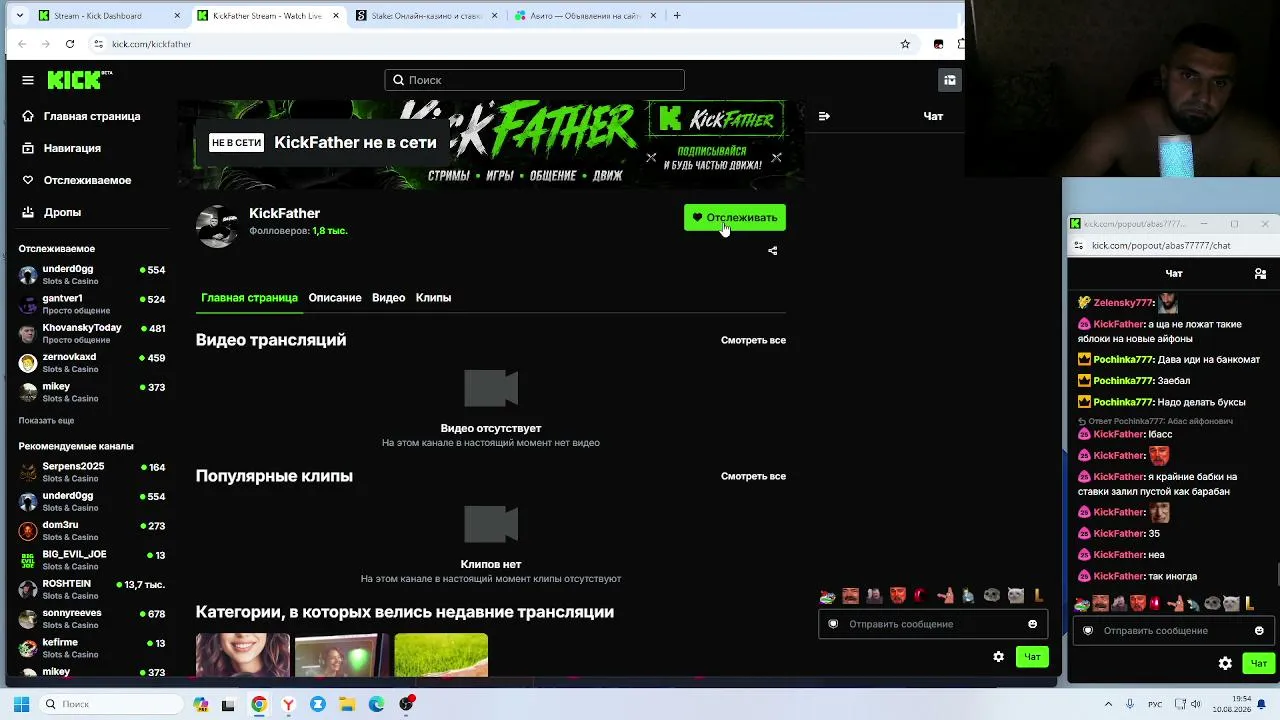Open a new browser tab
The width and height of the screenshot is (1280, 720).
pos(677,16)
